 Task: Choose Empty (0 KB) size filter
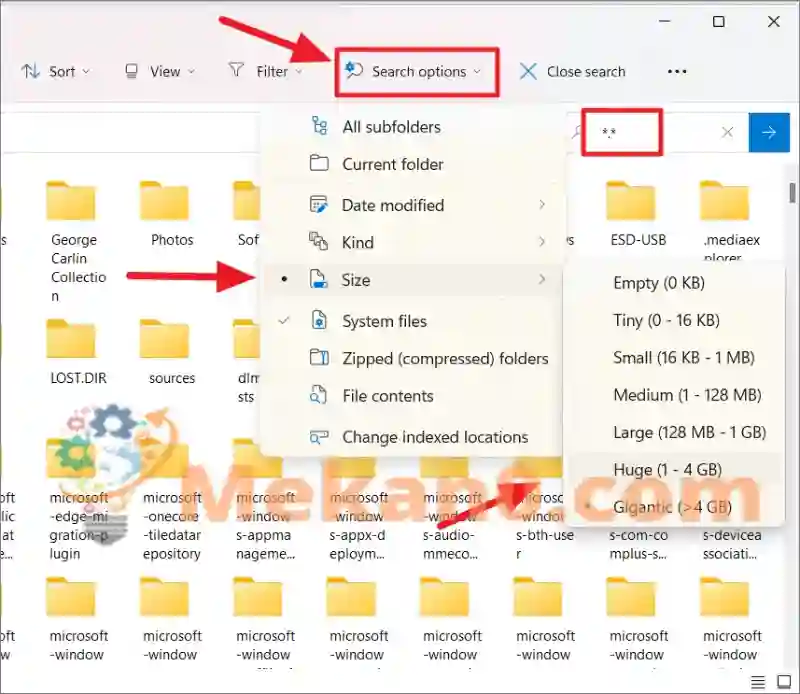673,283
